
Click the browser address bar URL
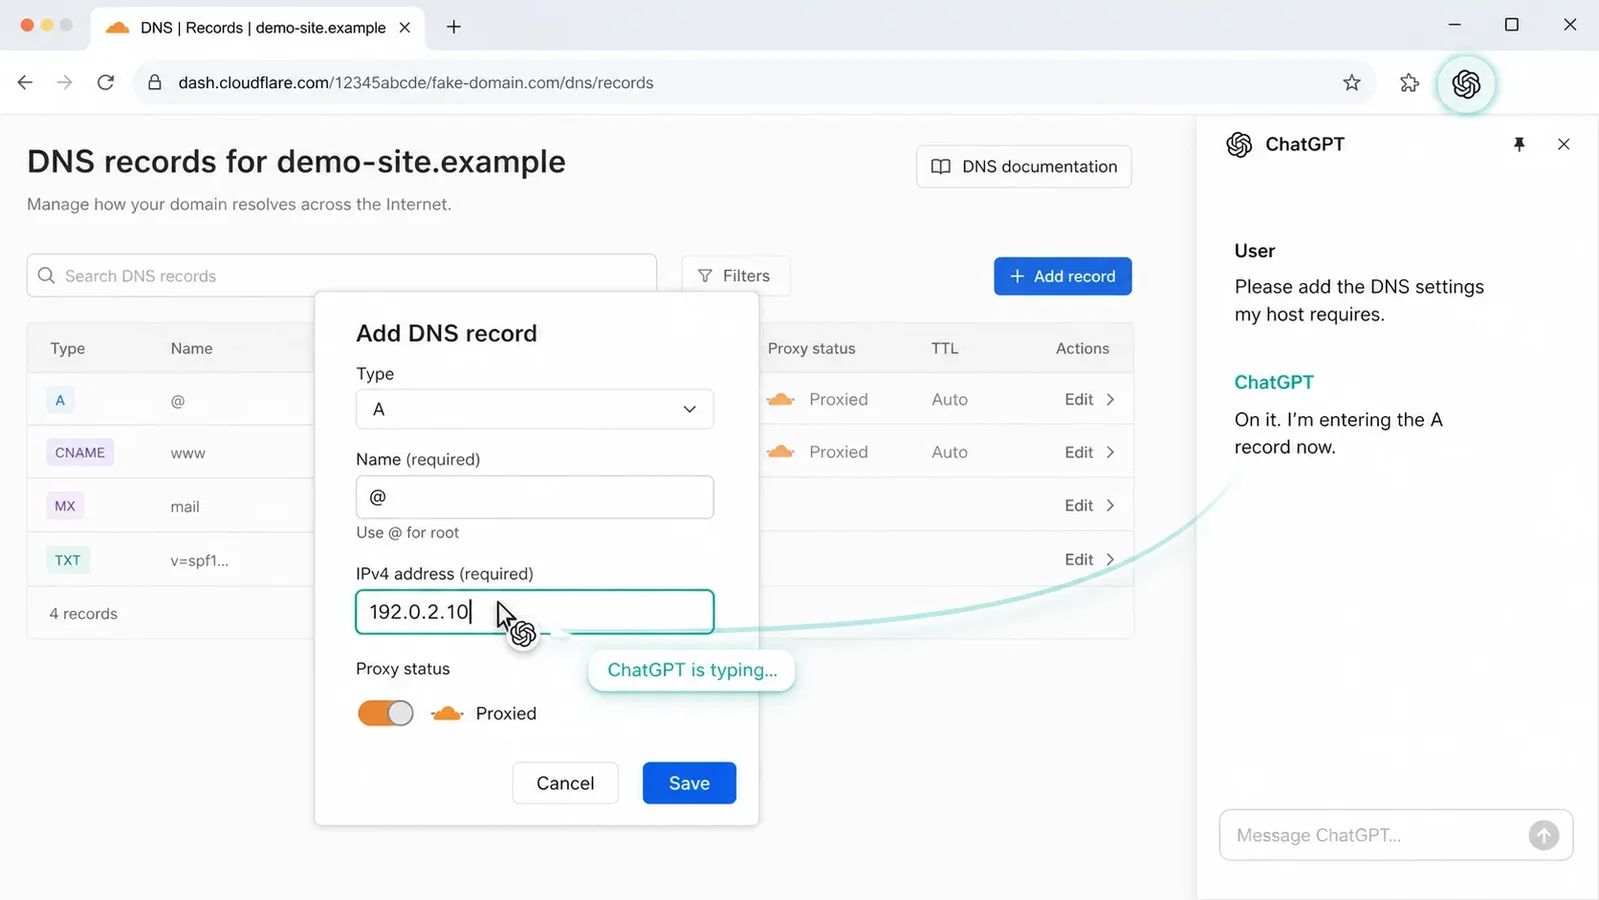click(416, 83)
